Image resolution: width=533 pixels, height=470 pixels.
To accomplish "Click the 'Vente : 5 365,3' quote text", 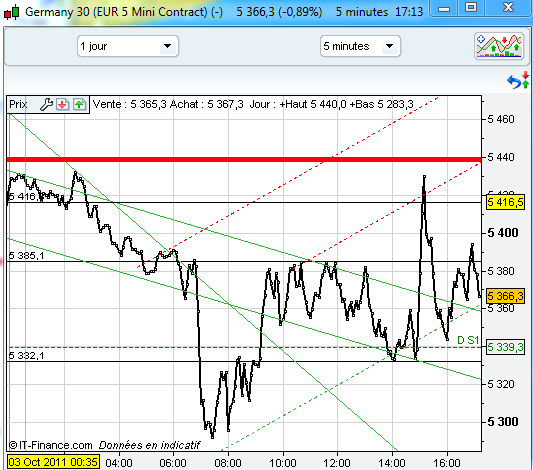I will [x=130, y=104].
